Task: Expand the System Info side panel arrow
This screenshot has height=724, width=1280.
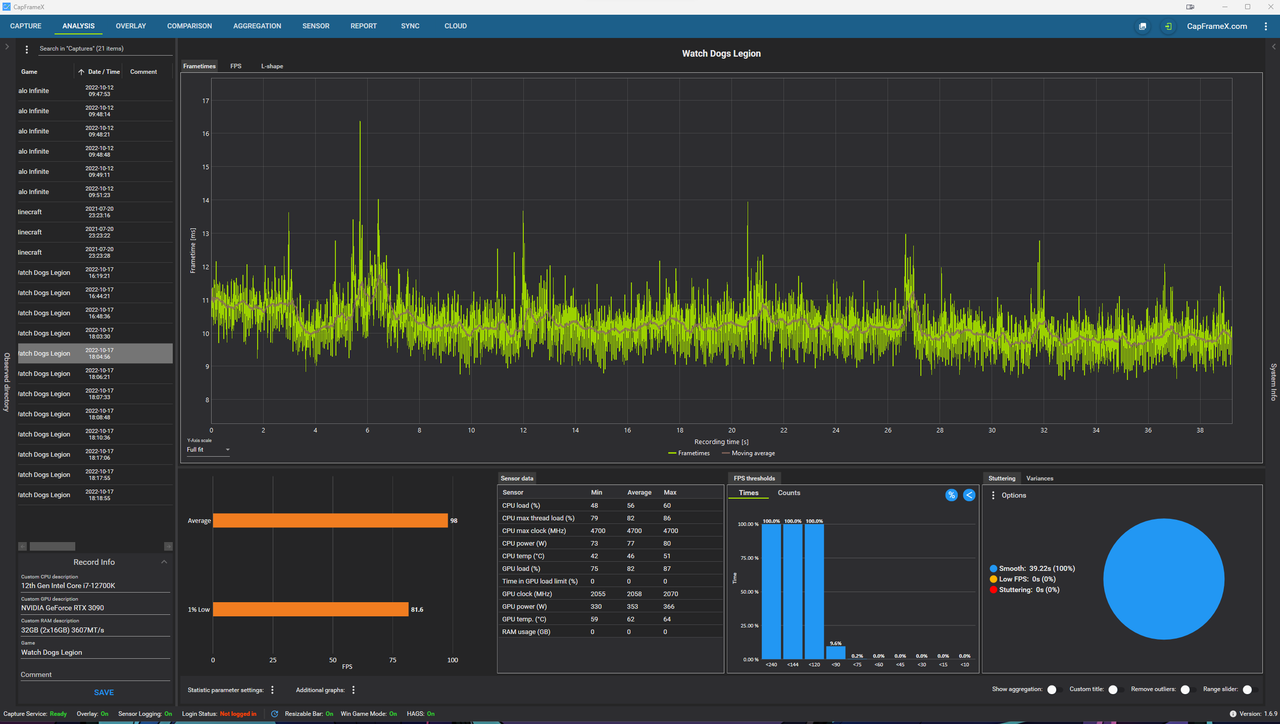Action: (1273, 47)
